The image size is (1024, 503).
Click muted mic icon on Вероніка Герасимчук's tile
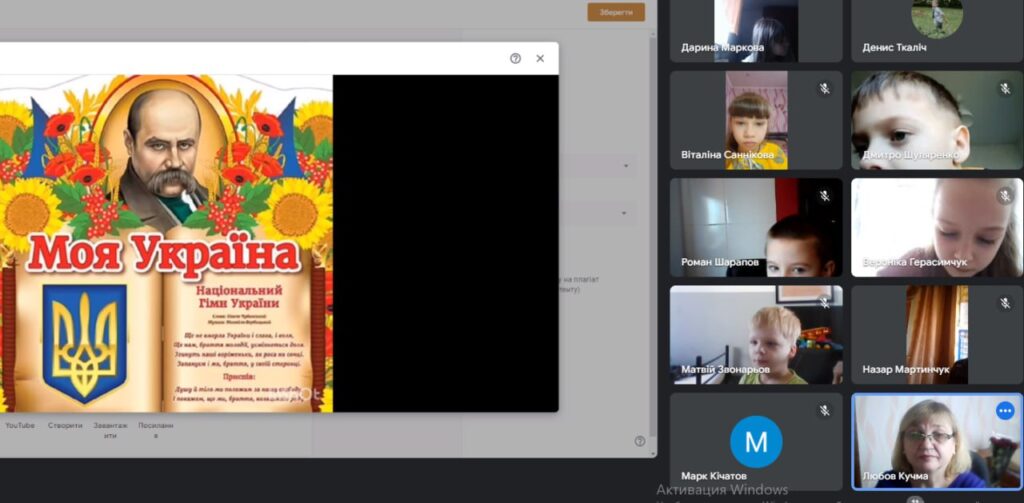(1005, 196)
